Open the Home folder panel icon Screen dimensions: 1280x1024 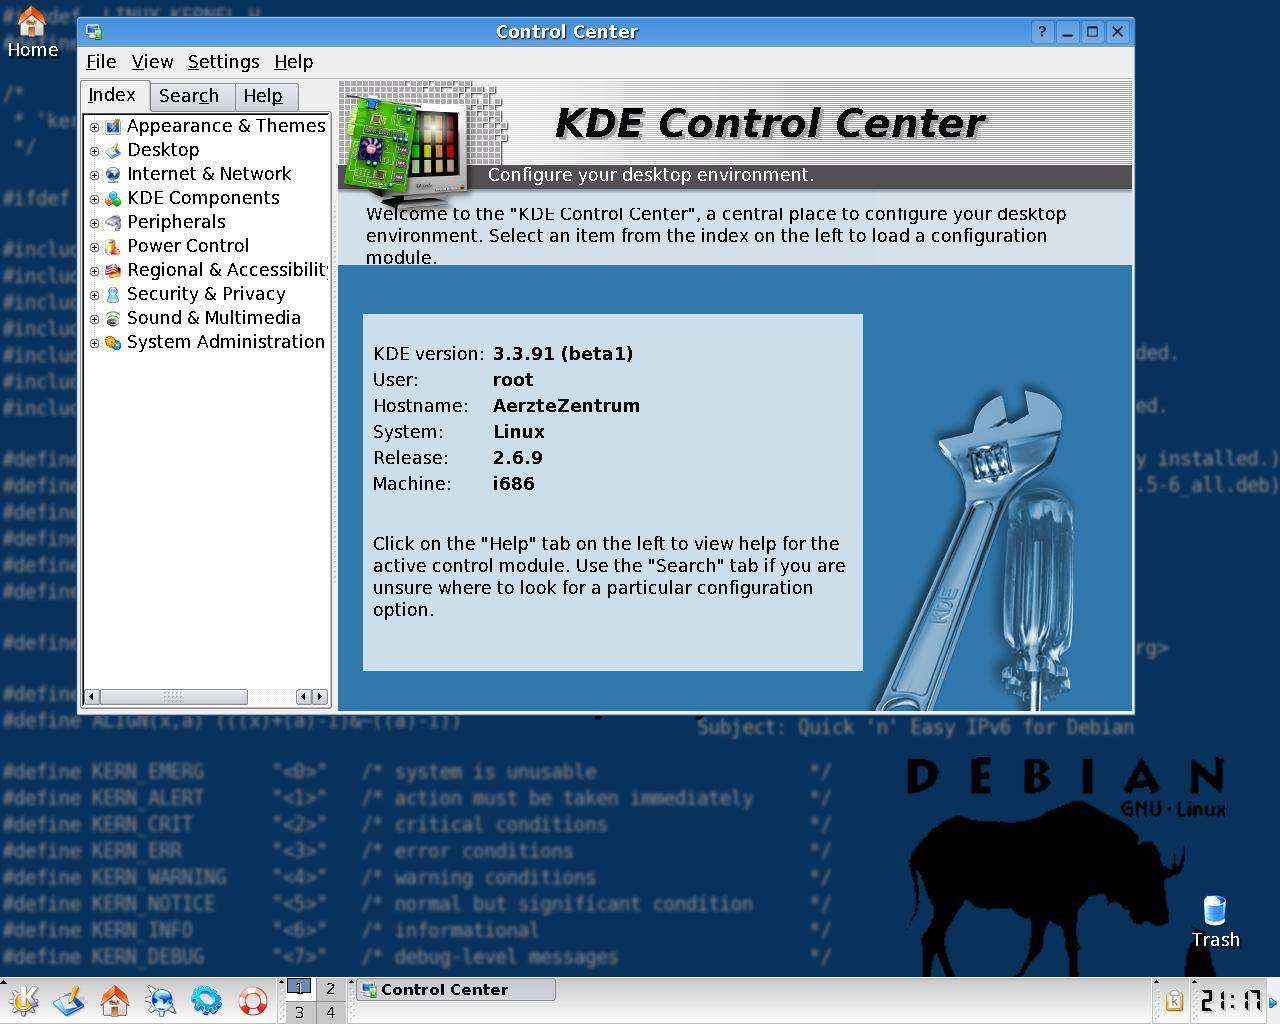click(x=115, y=1000)
